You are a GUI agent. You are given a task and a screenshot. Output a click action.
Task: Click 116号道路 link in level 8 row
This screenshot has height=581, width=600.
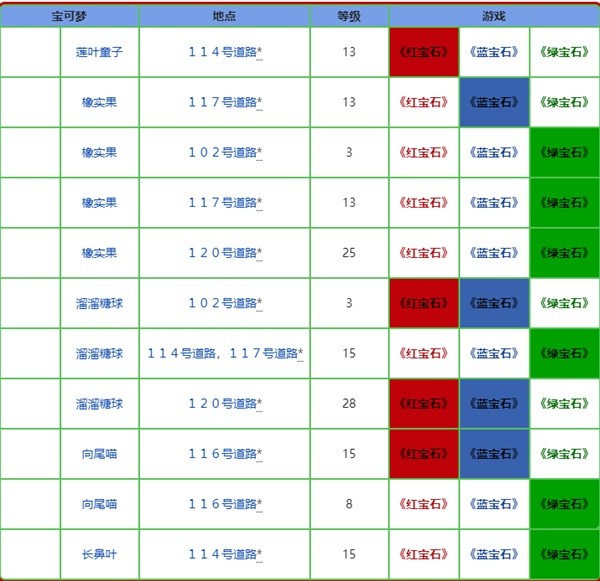click(223, 504)
